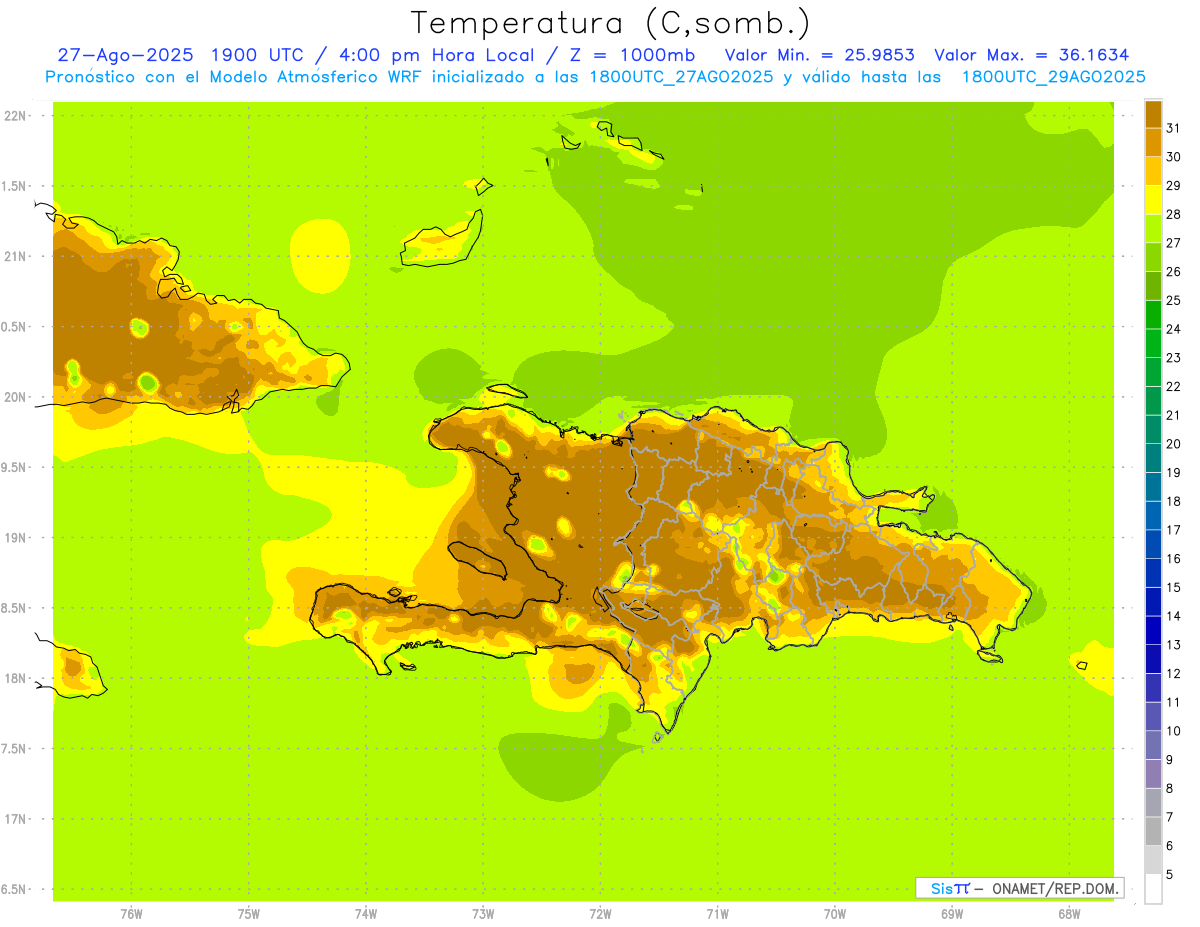
Task: Click the colorbar value '27'
Action: (1173, 243)
